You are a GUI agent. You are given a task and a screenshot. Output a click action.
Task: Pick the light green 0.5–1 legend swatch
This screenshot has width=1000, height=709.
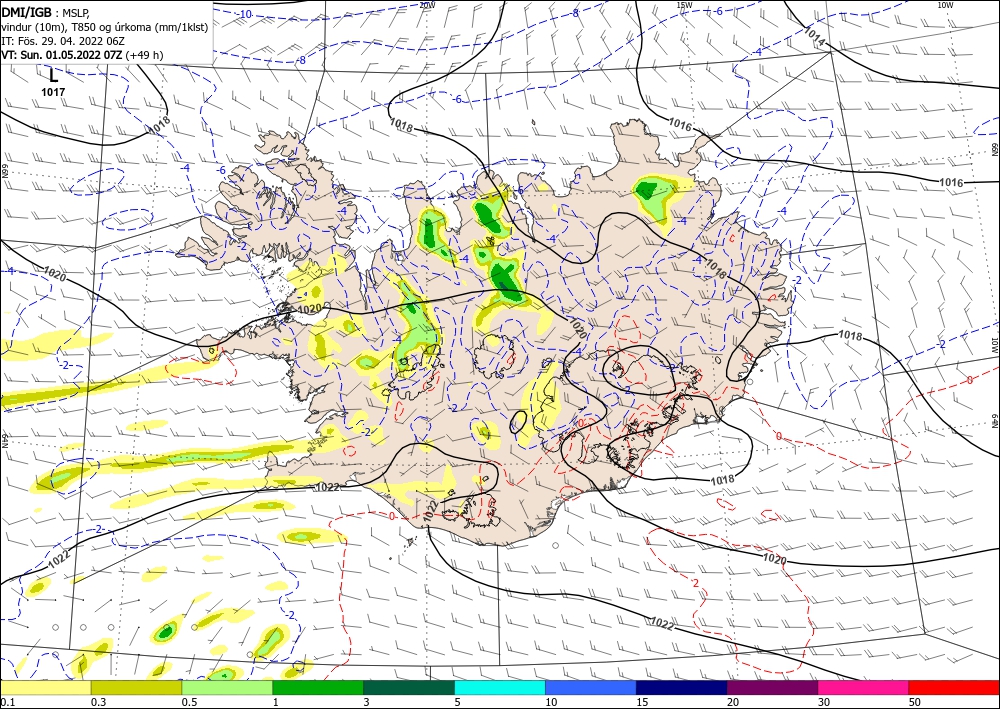[227, 687]
